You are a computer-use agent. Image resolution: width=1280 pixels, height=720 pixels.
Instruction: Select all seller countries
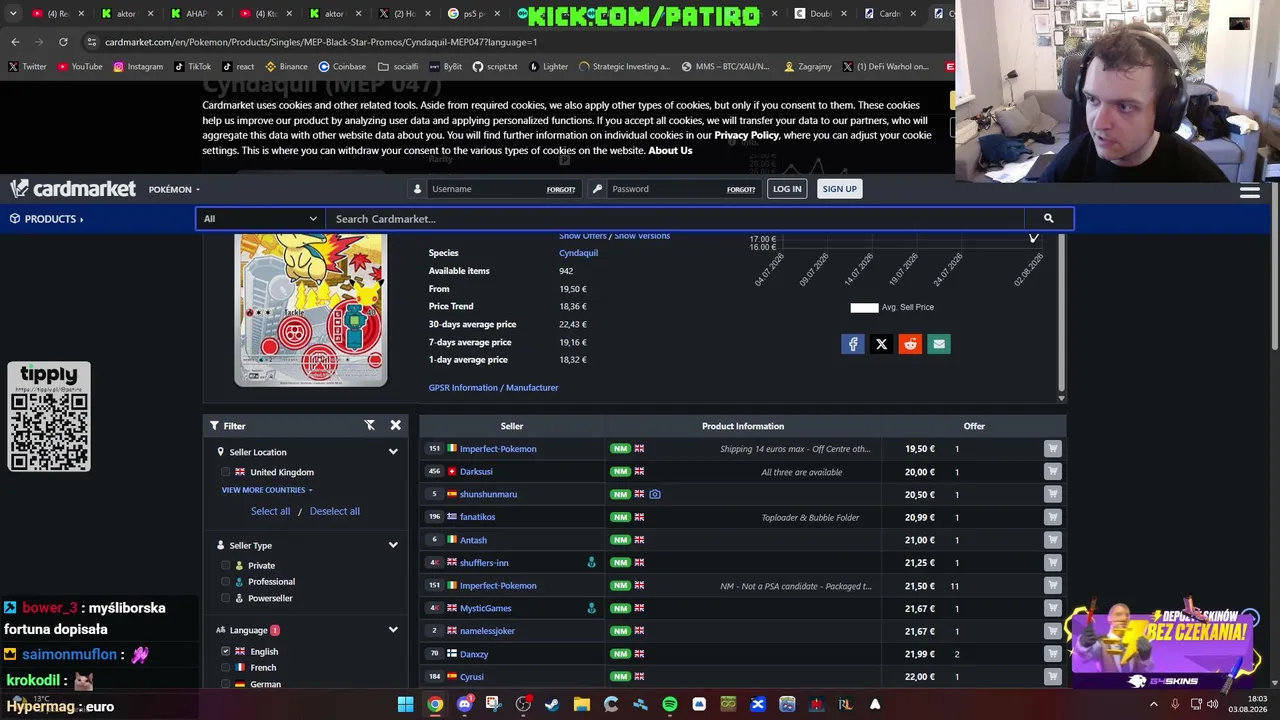270,511
